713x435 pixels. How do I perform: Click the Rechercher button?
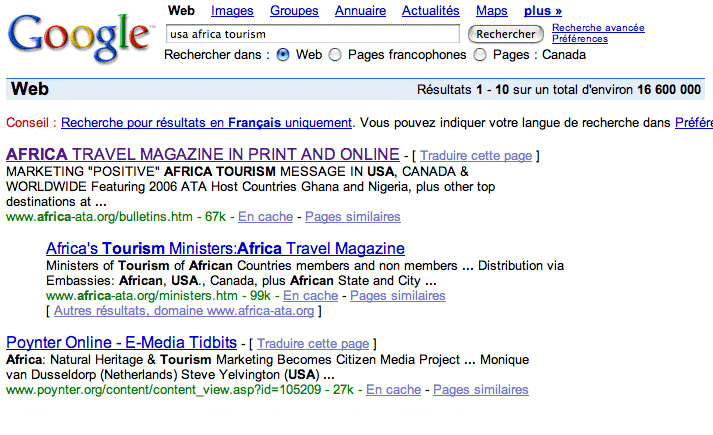pos(505,34)
